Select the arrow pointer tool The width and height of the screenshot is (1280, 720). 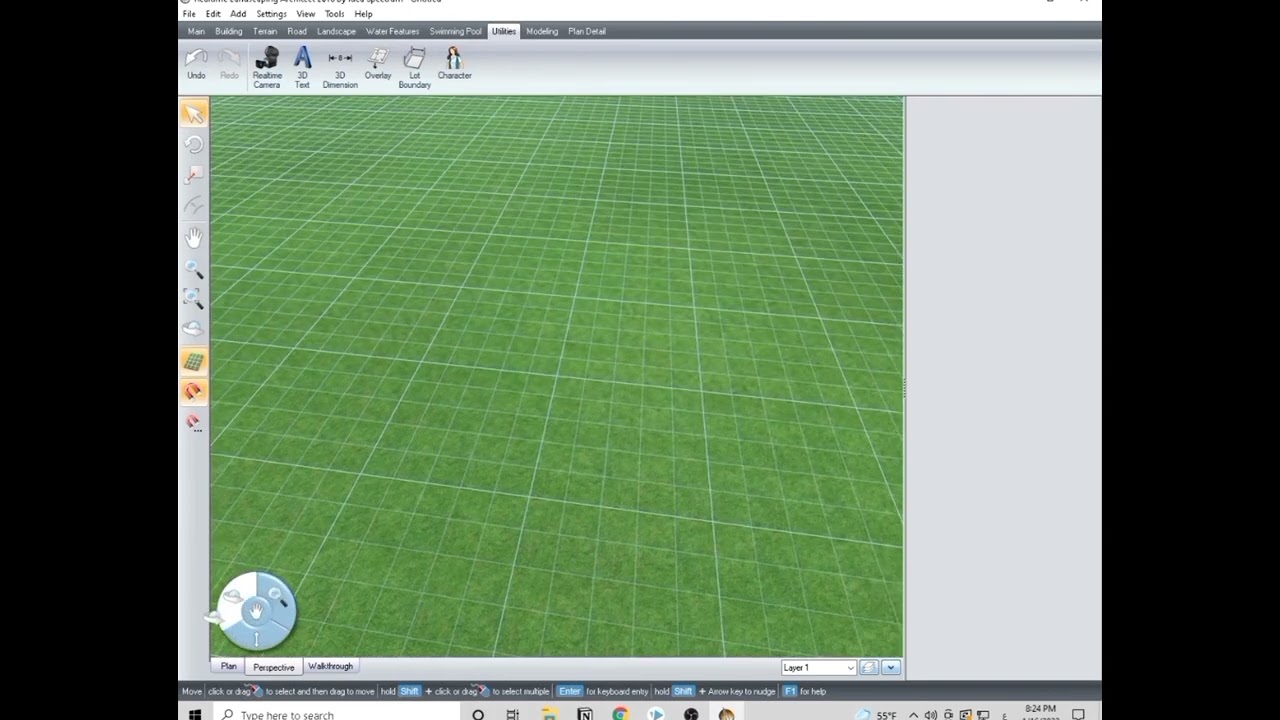(194, 114)
